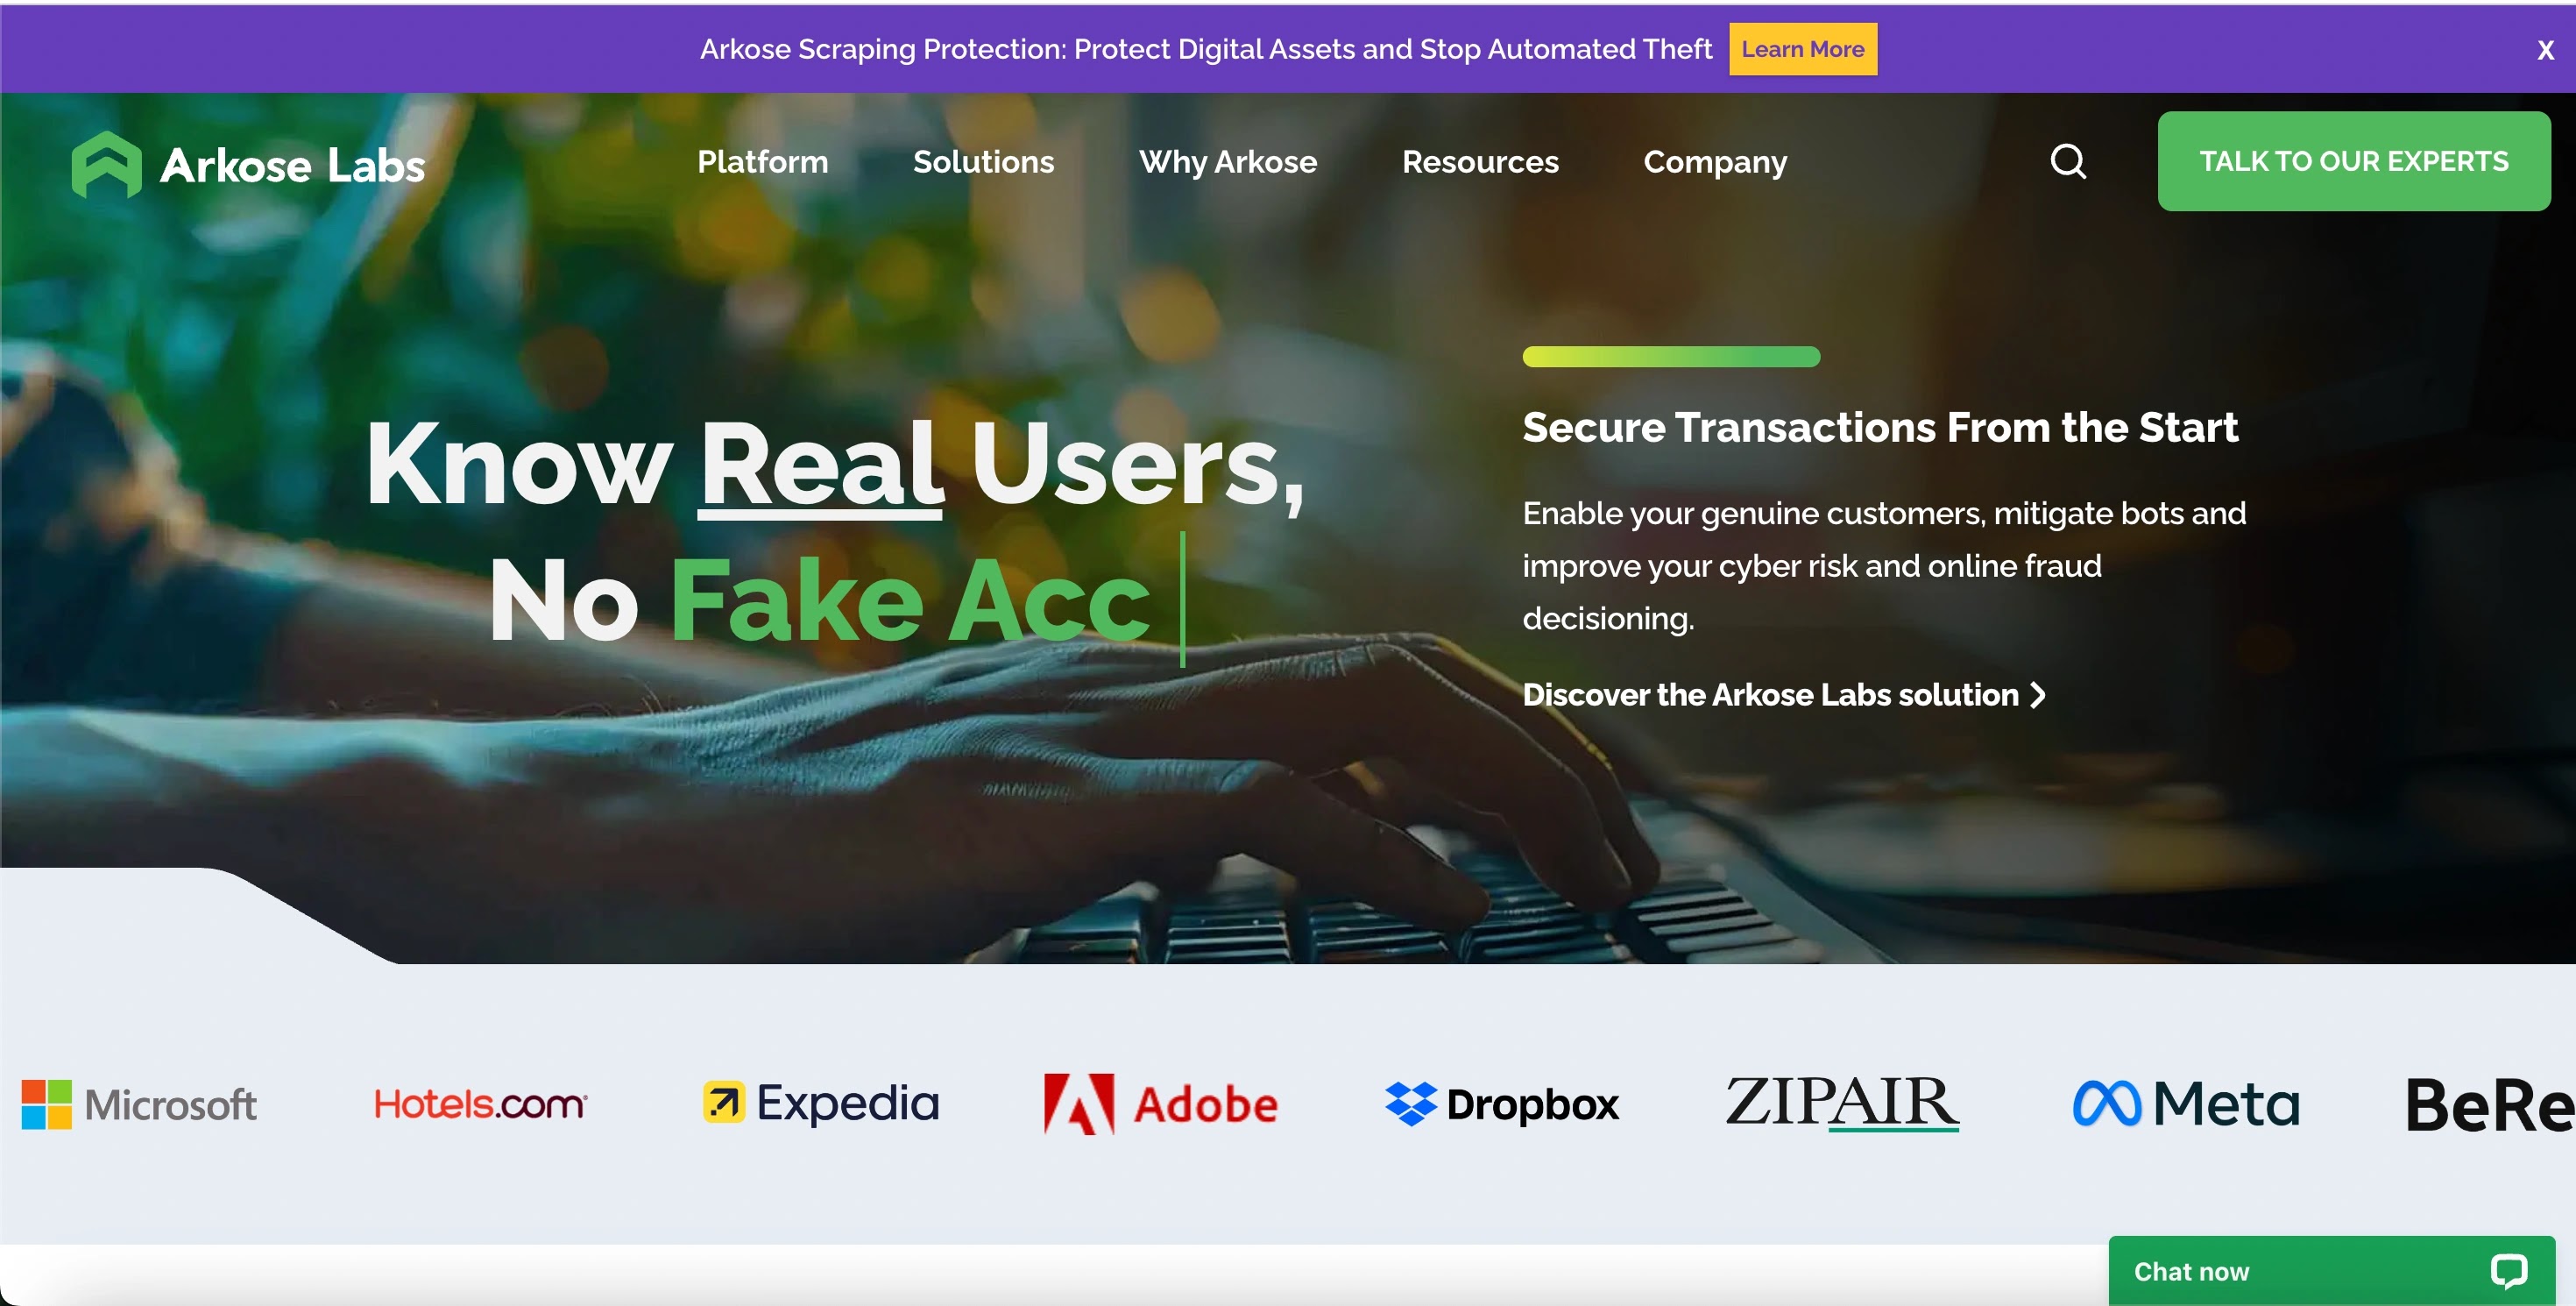Image resolution: width=2576 pixels, height=1306 pixels.
Task: Expand the Solutions menu
Action: click(x=983, y=162)
